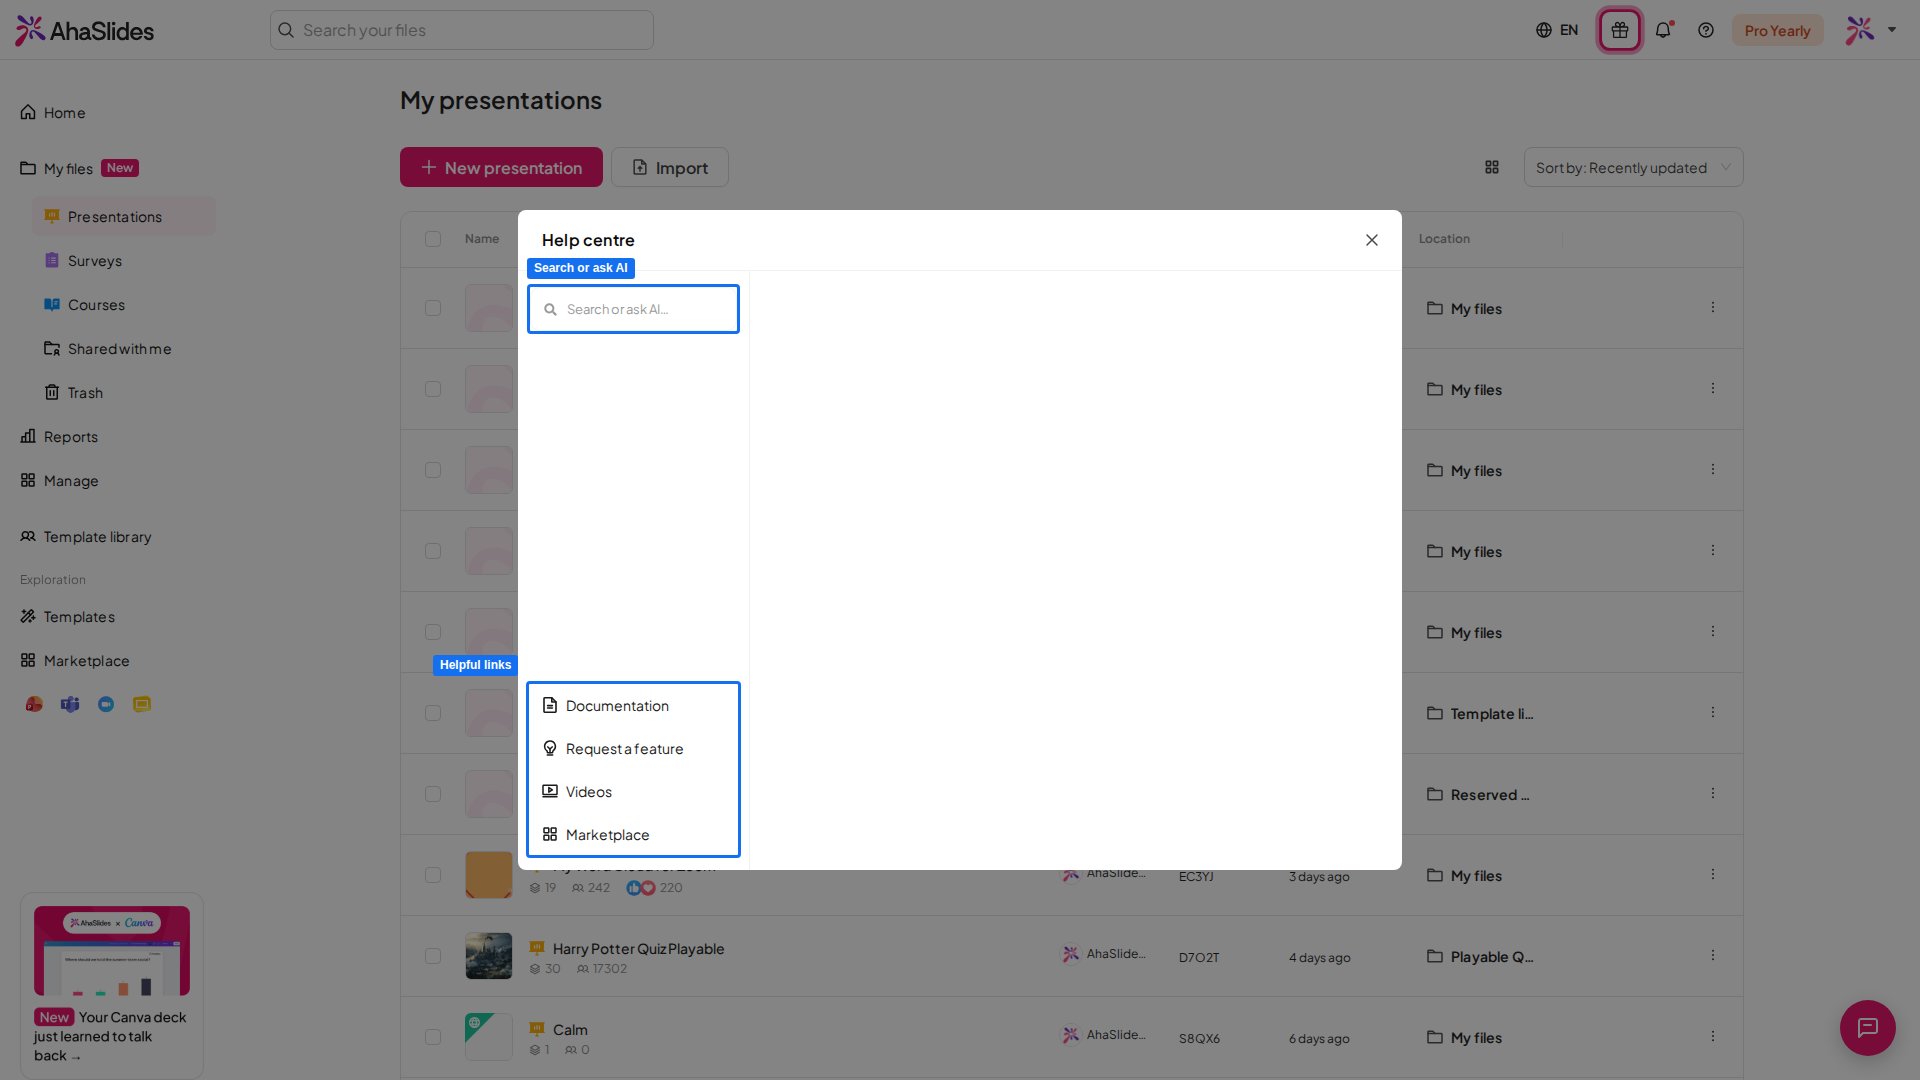Viewport: 1920px width, 1080px height.
Task: Open Documentation in Help centre
Action: pos(633,706)
